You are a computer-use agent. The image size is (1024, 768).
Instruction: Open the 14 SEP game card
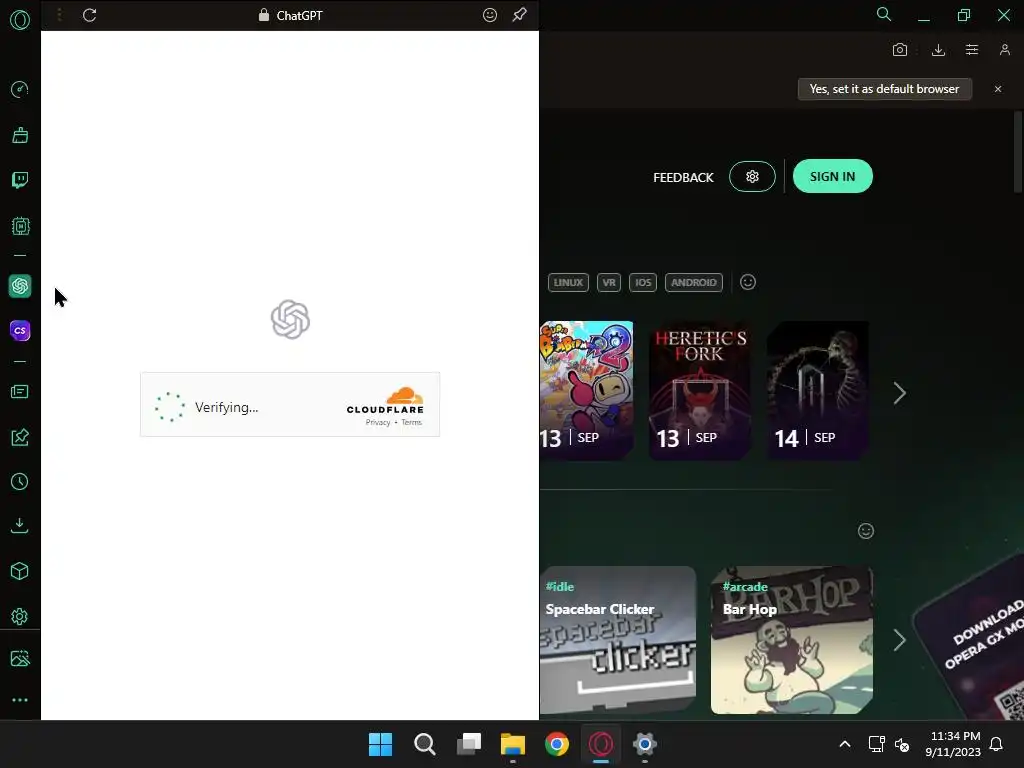pyautogui.click(x=818, y=391)
